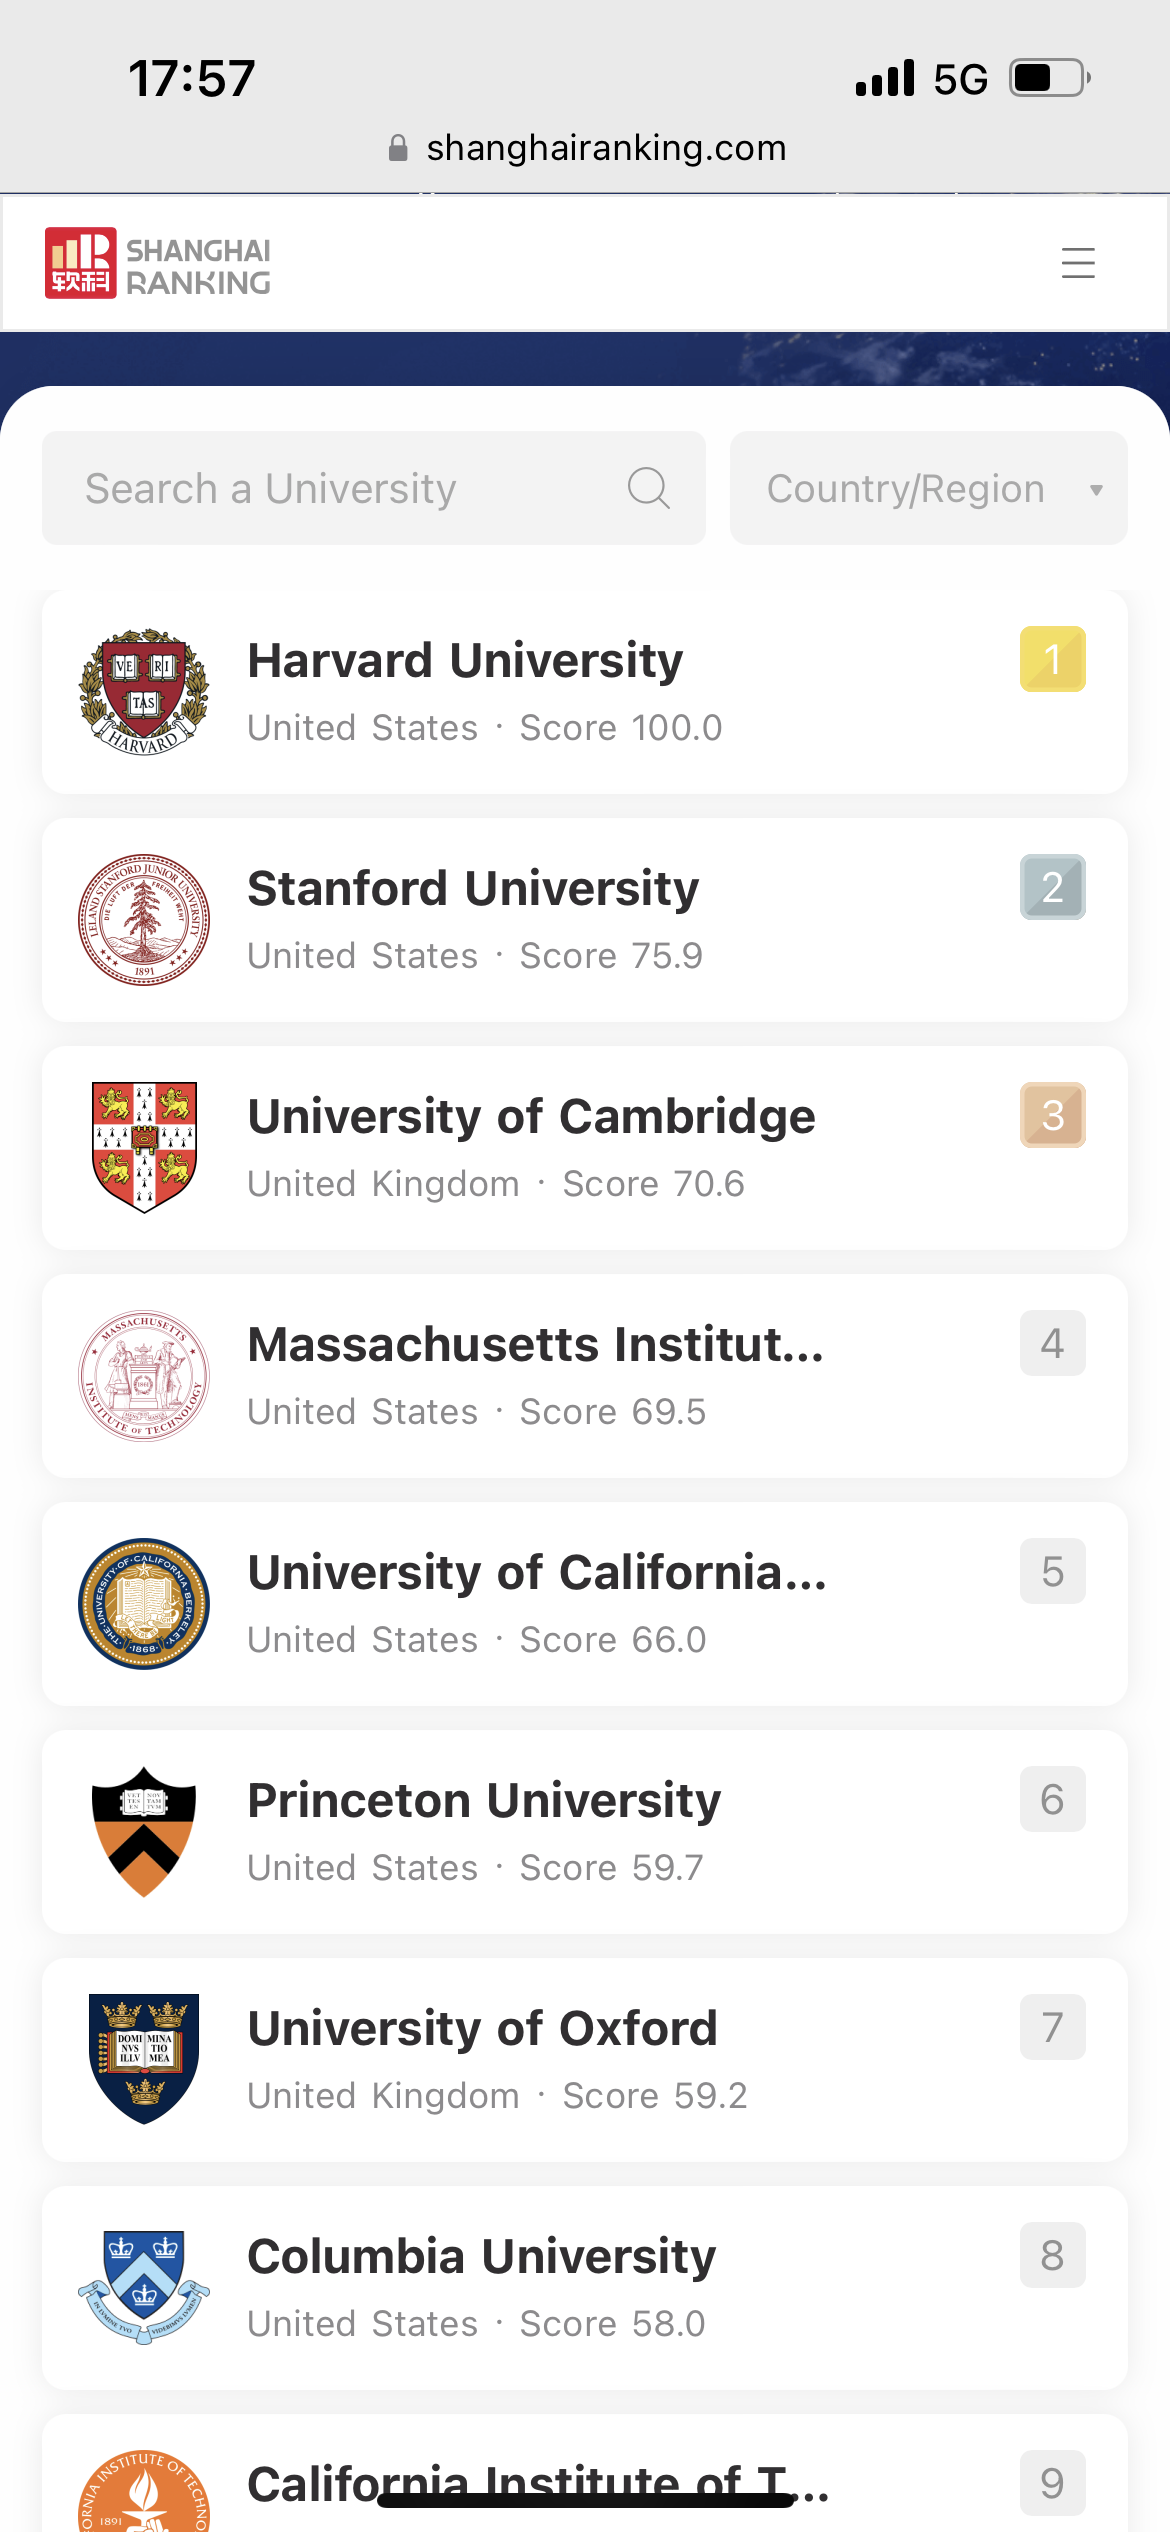
Task: Tap the Princeton shield logo
Action: coord(144,1832)
